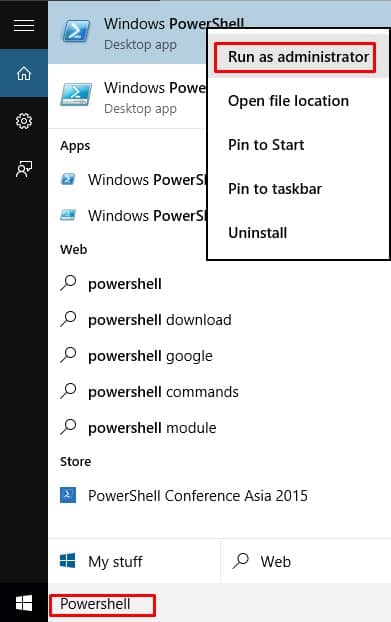
Task: Click the Powershell search input box
Action: tap(103, 605)
